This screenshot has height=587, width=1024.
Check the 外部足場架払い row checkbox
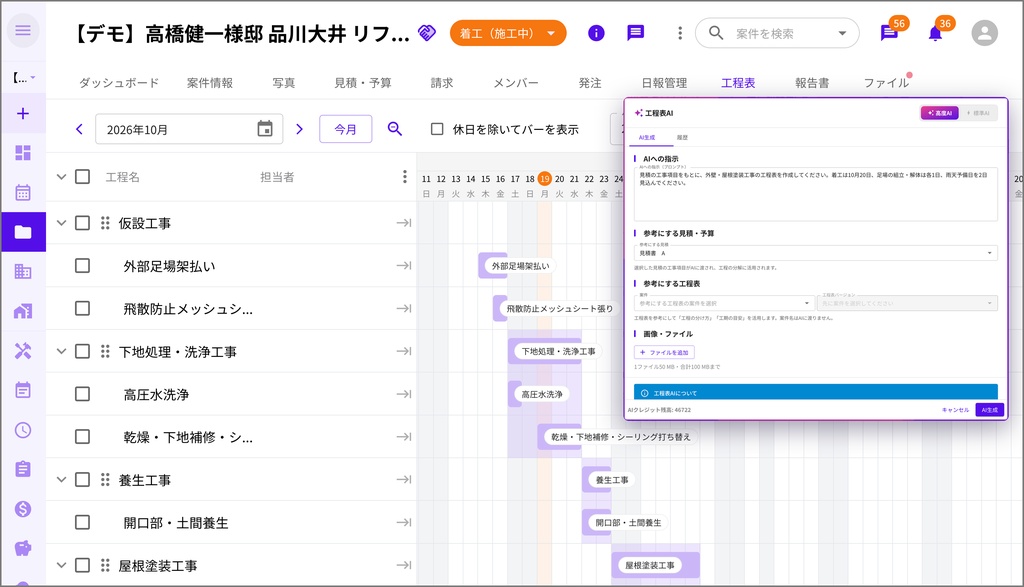coord(82,266)
